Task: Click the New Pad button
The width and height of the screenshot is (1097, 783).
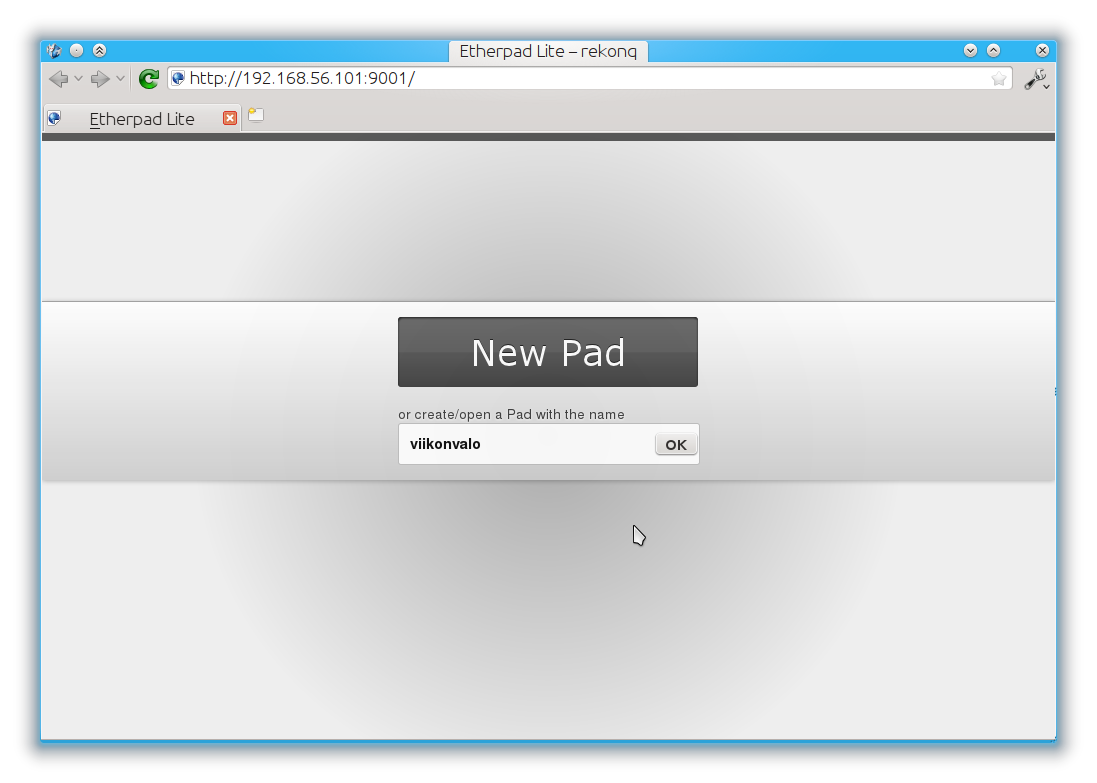Action: [548, 352]
